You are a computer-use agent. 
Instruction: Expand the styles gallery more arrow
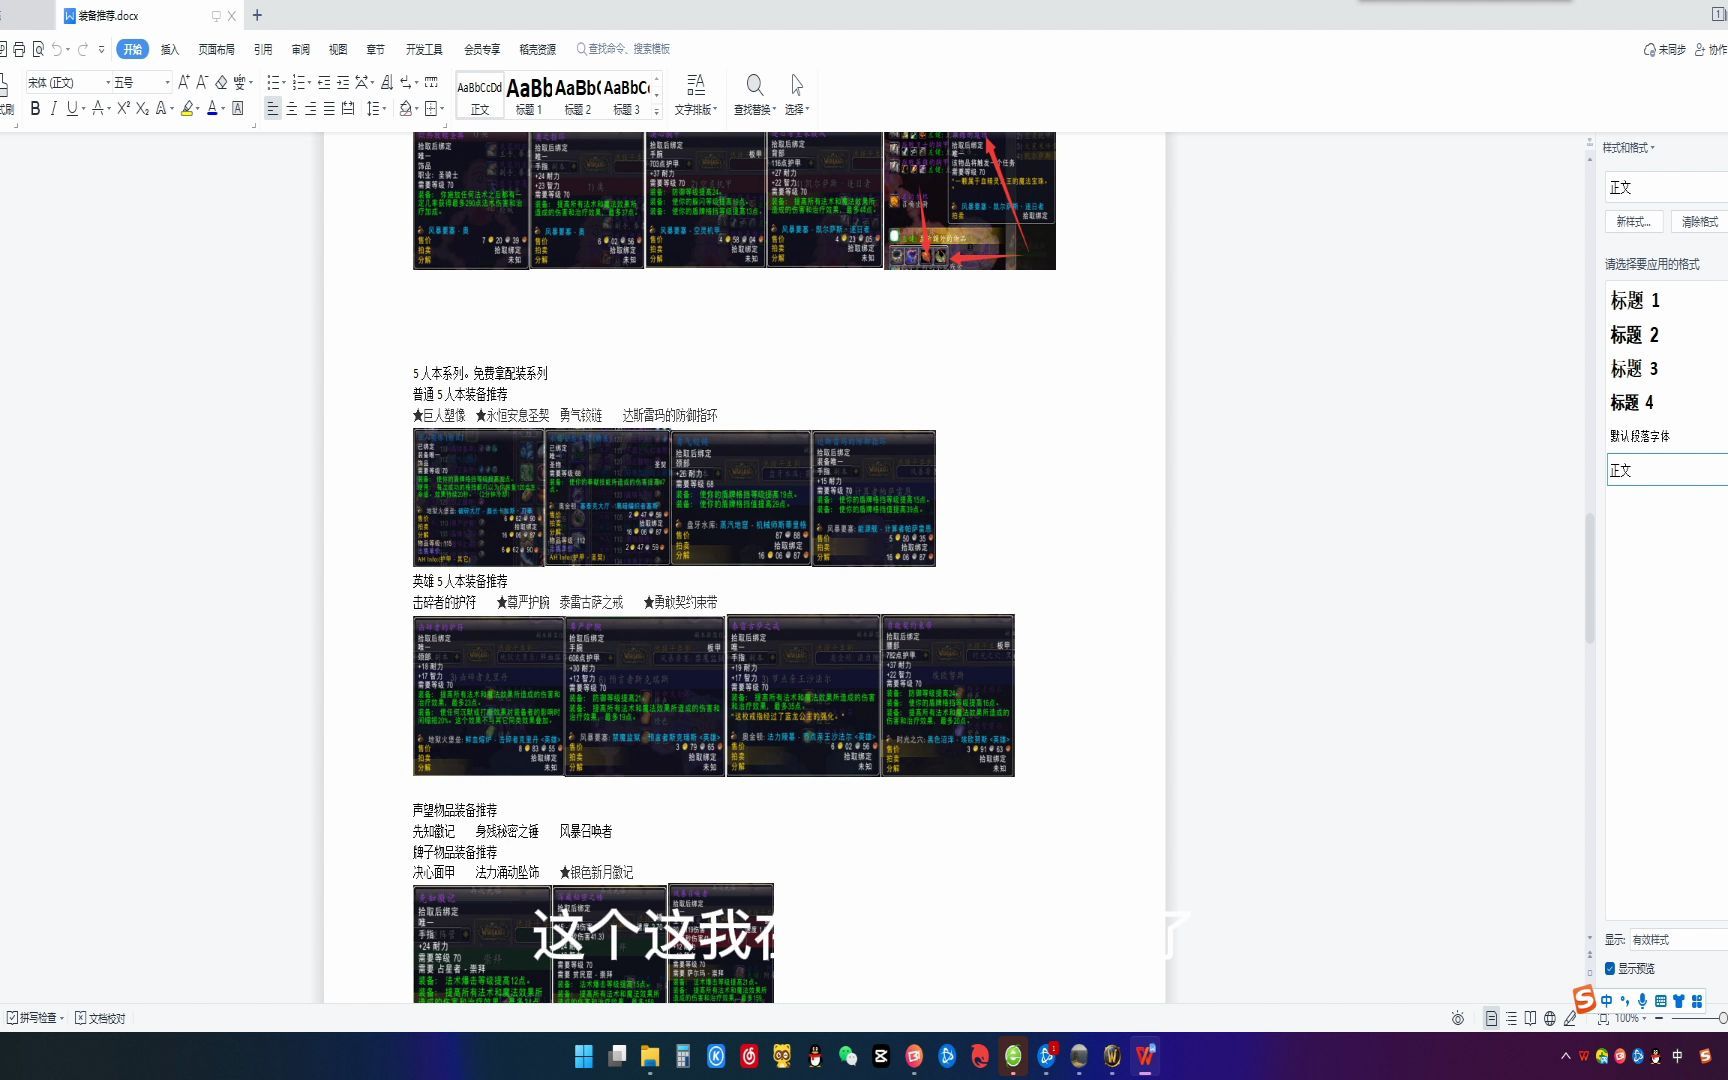coord(657,111)
